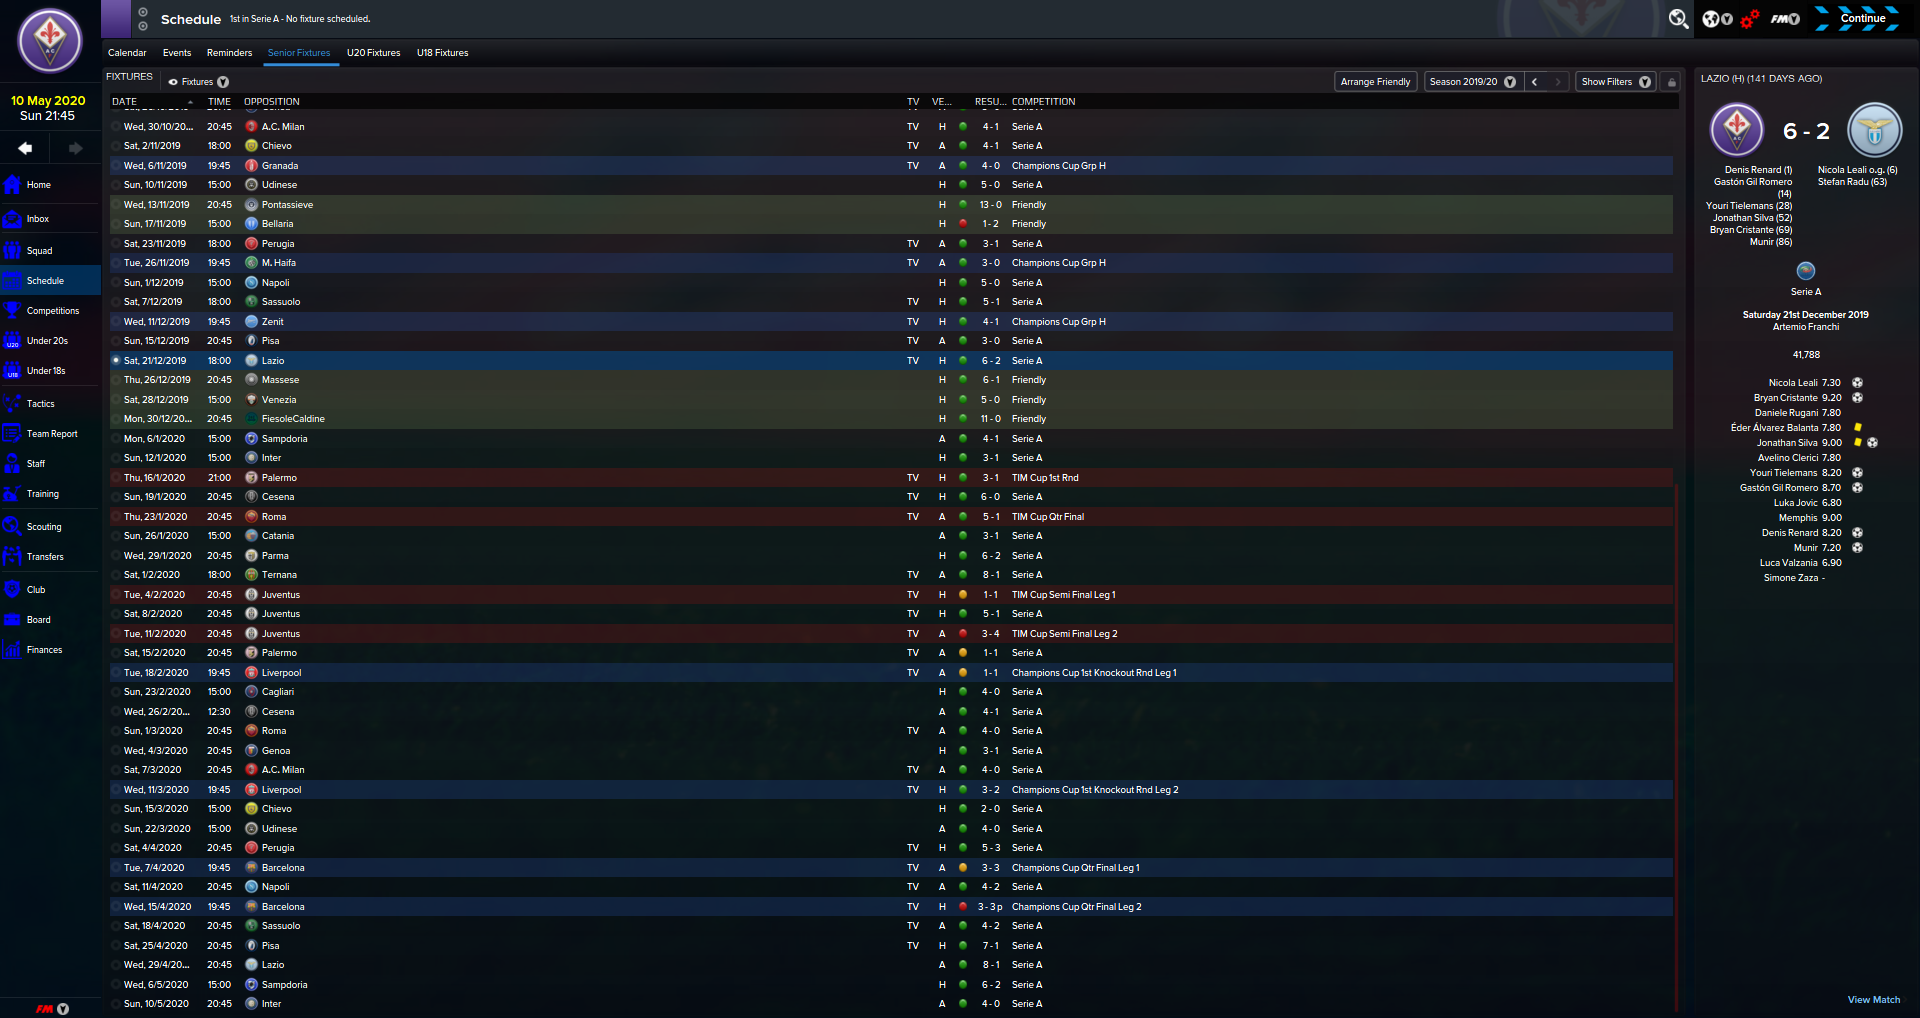
Task: Sort by the OPPOSITION column header
Action: pos(272,102)
